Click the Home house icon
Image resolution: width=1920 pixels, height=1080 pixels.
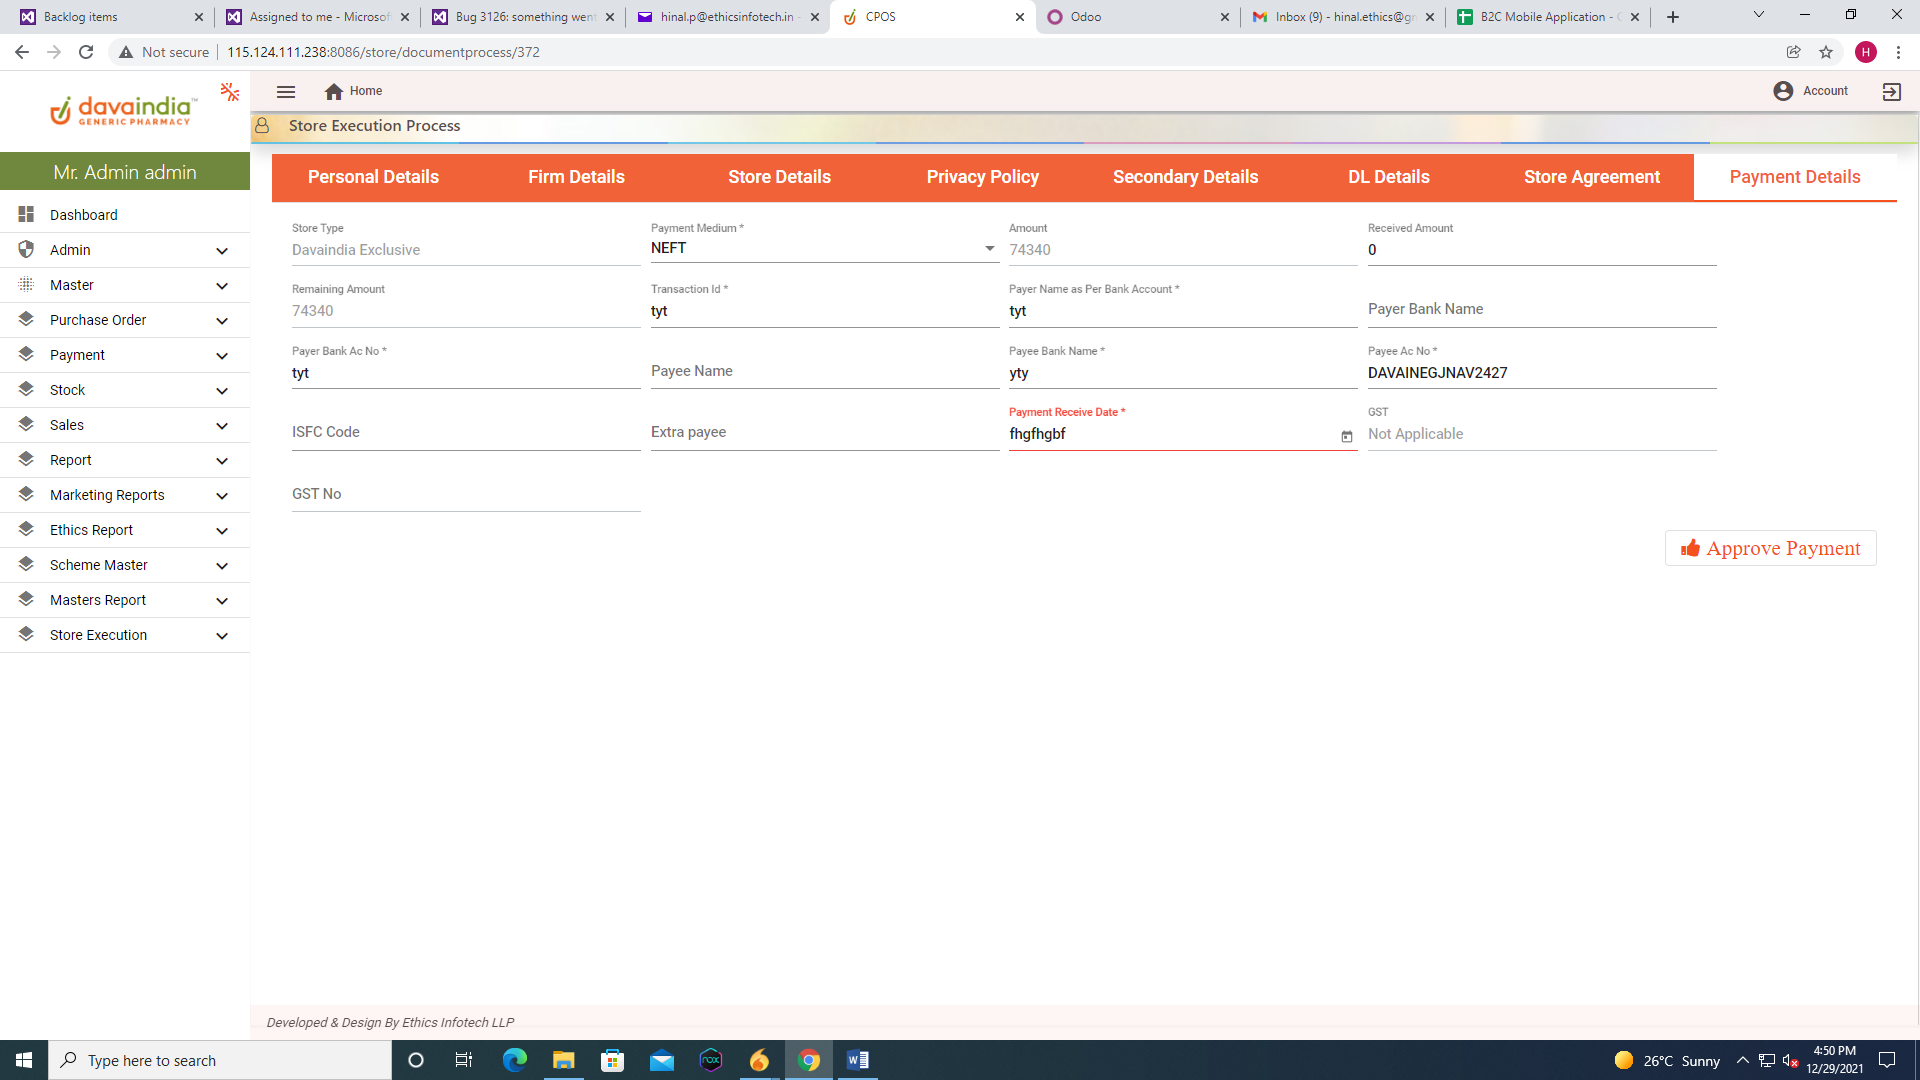(x=334, y=91)
